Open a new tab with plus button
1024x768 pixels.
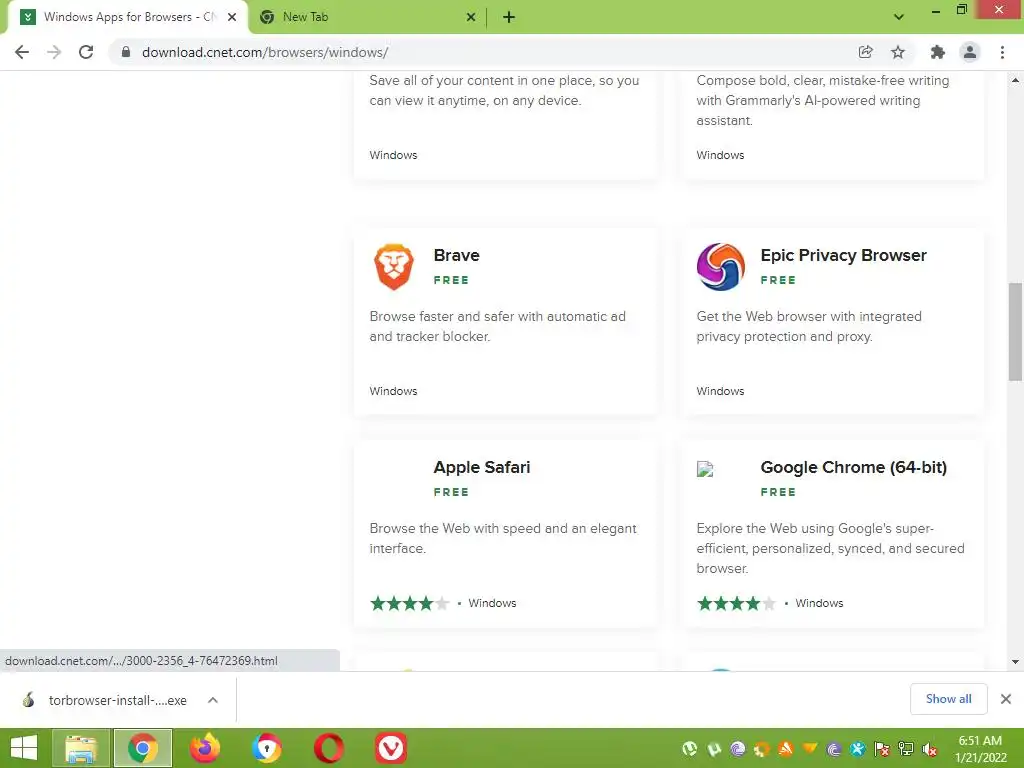click(x=509, y=18)
